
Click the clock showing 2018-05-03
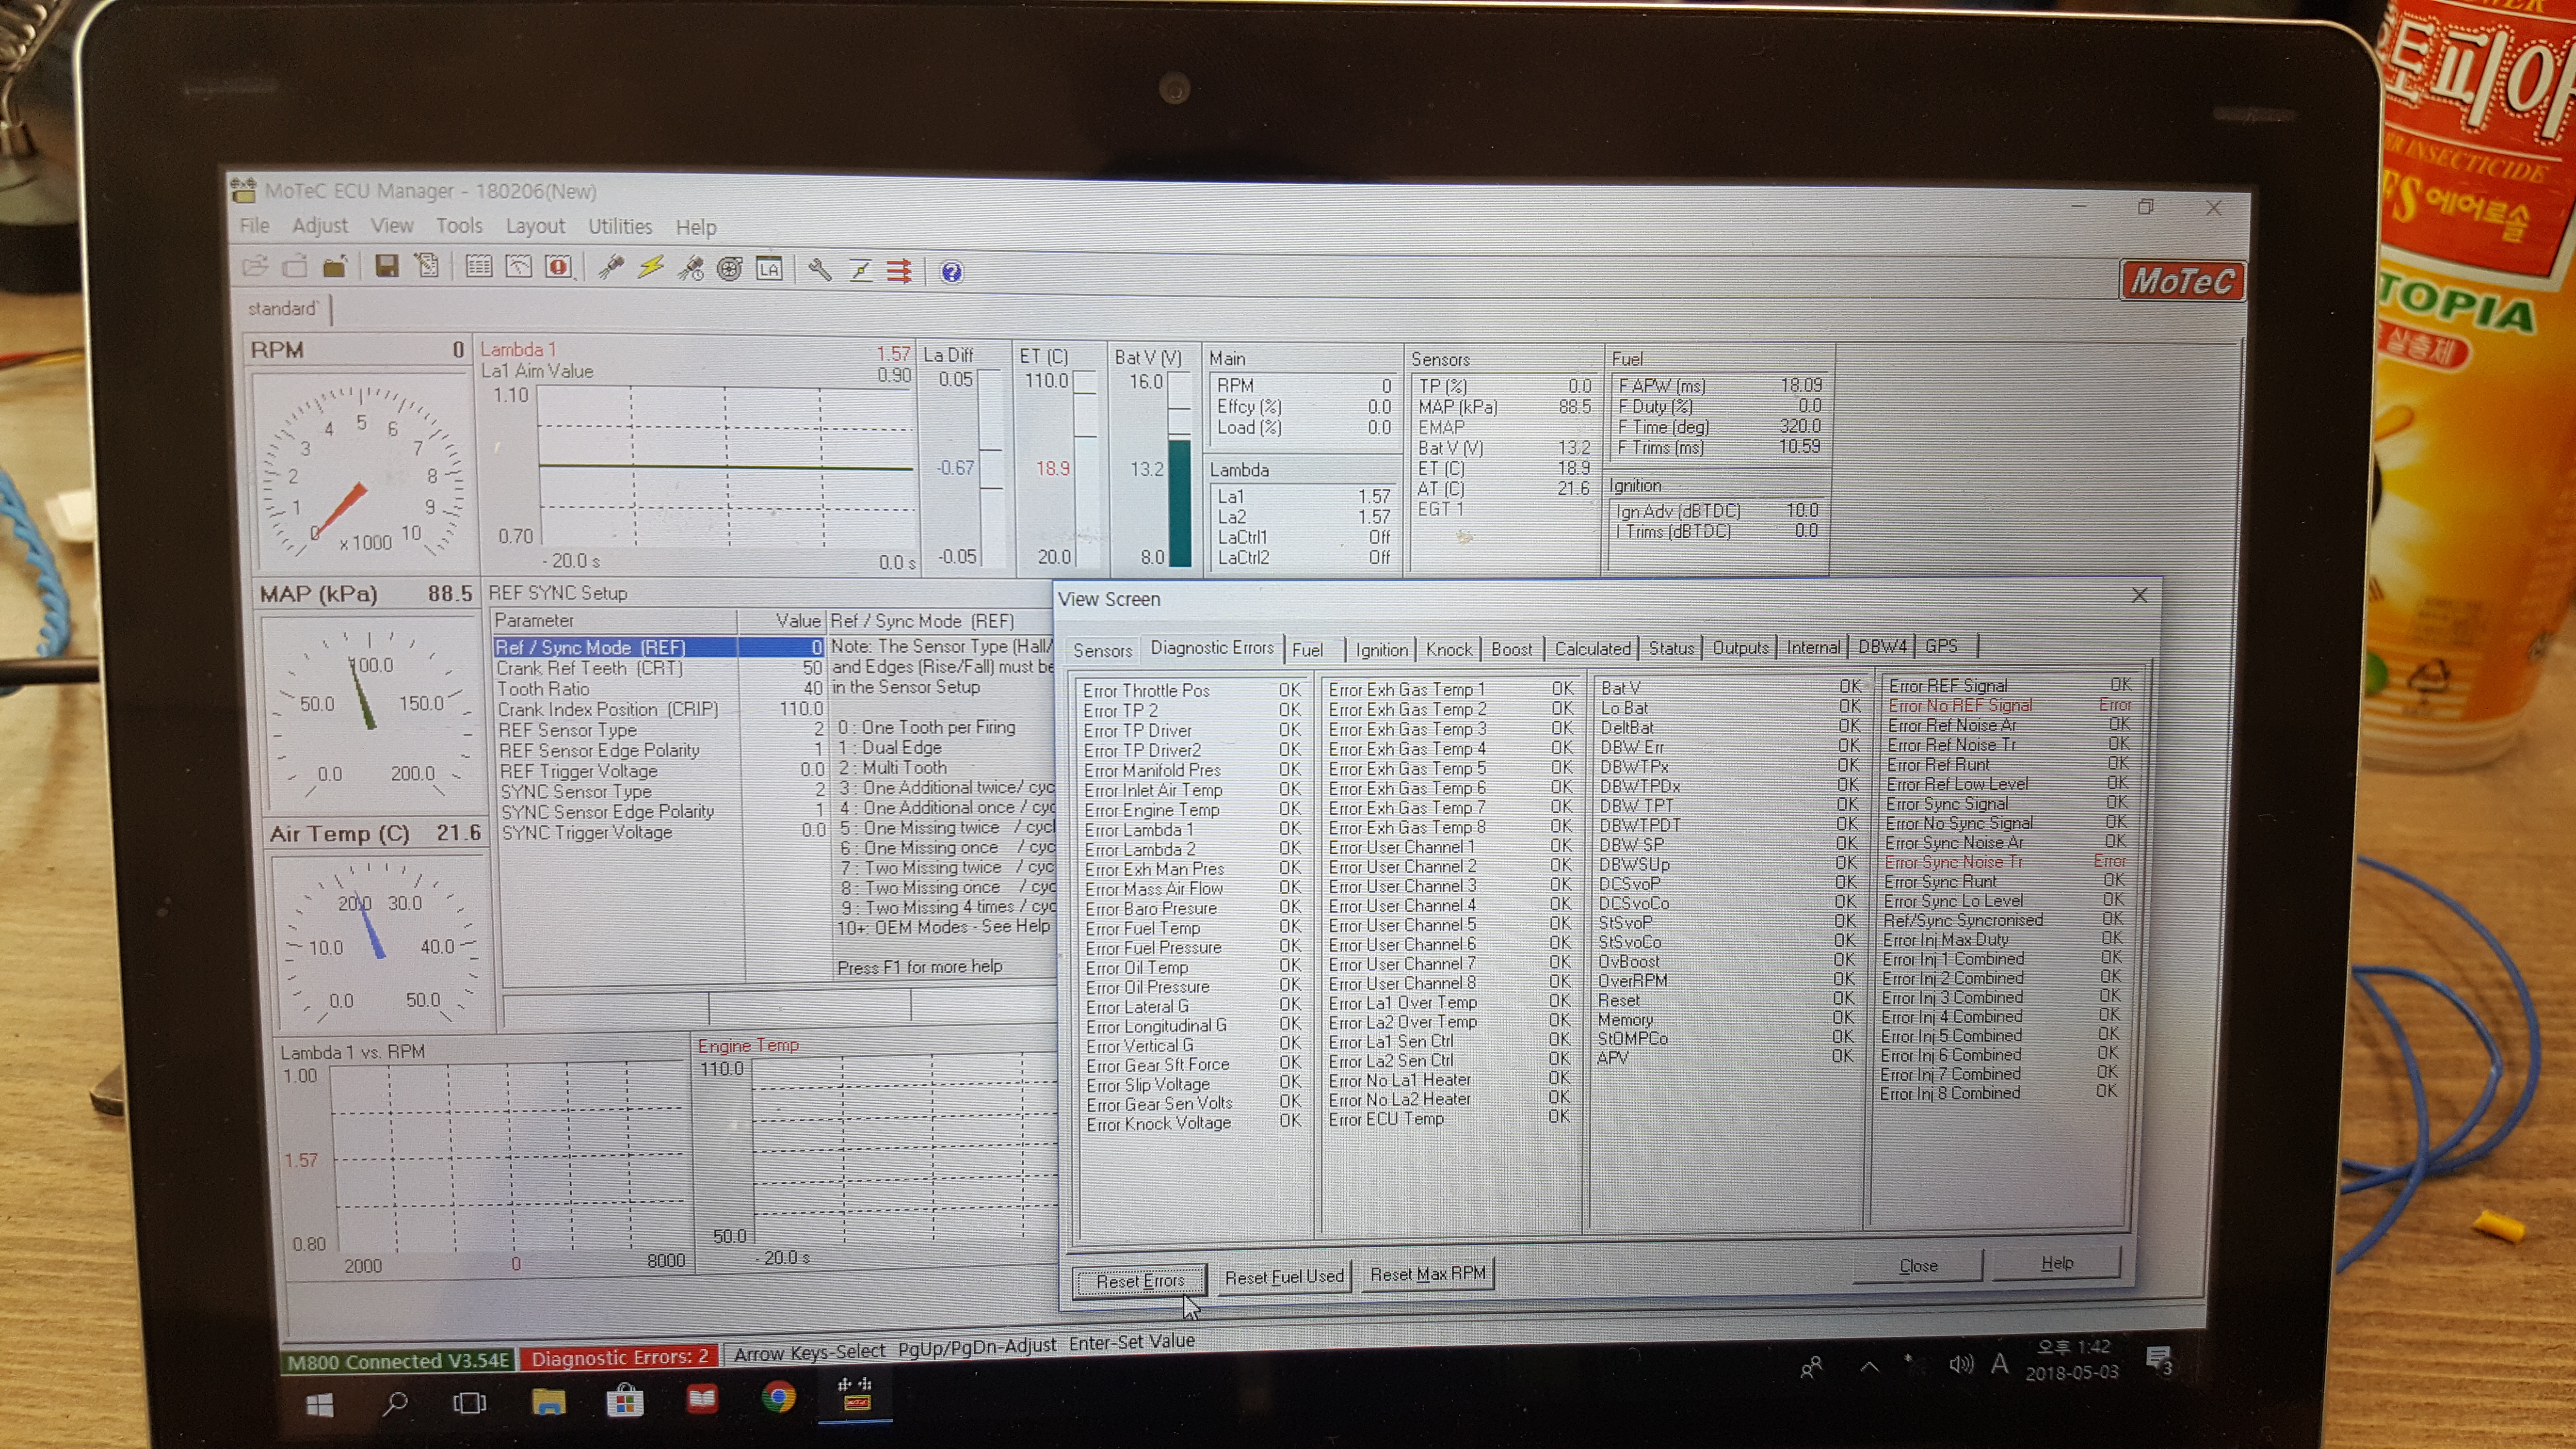coord(2071,1360)
